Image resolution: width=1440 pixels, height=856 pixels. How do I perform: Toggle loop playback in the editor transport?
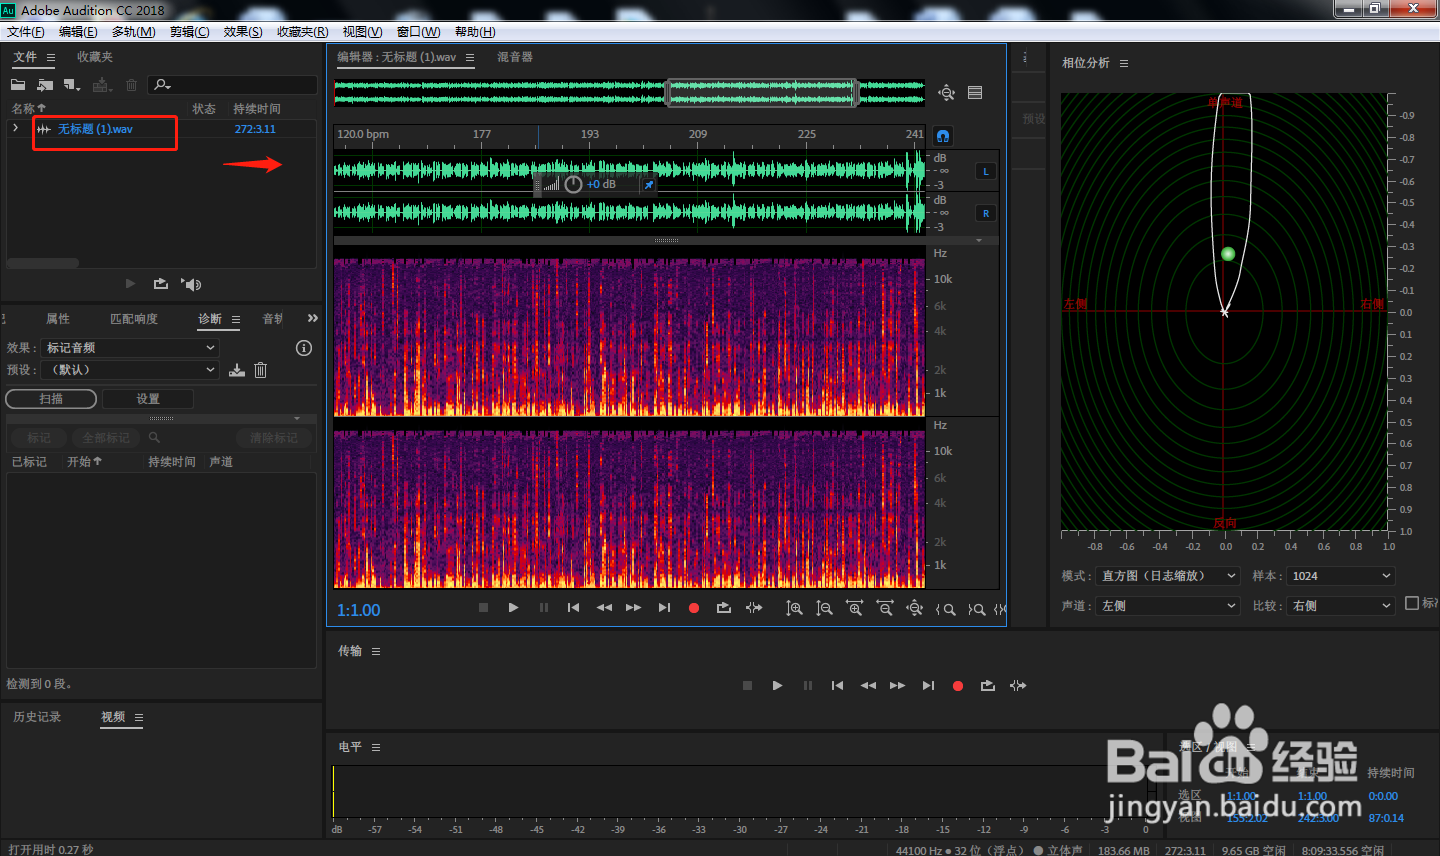pyautogui.click(x=724, y=608)
